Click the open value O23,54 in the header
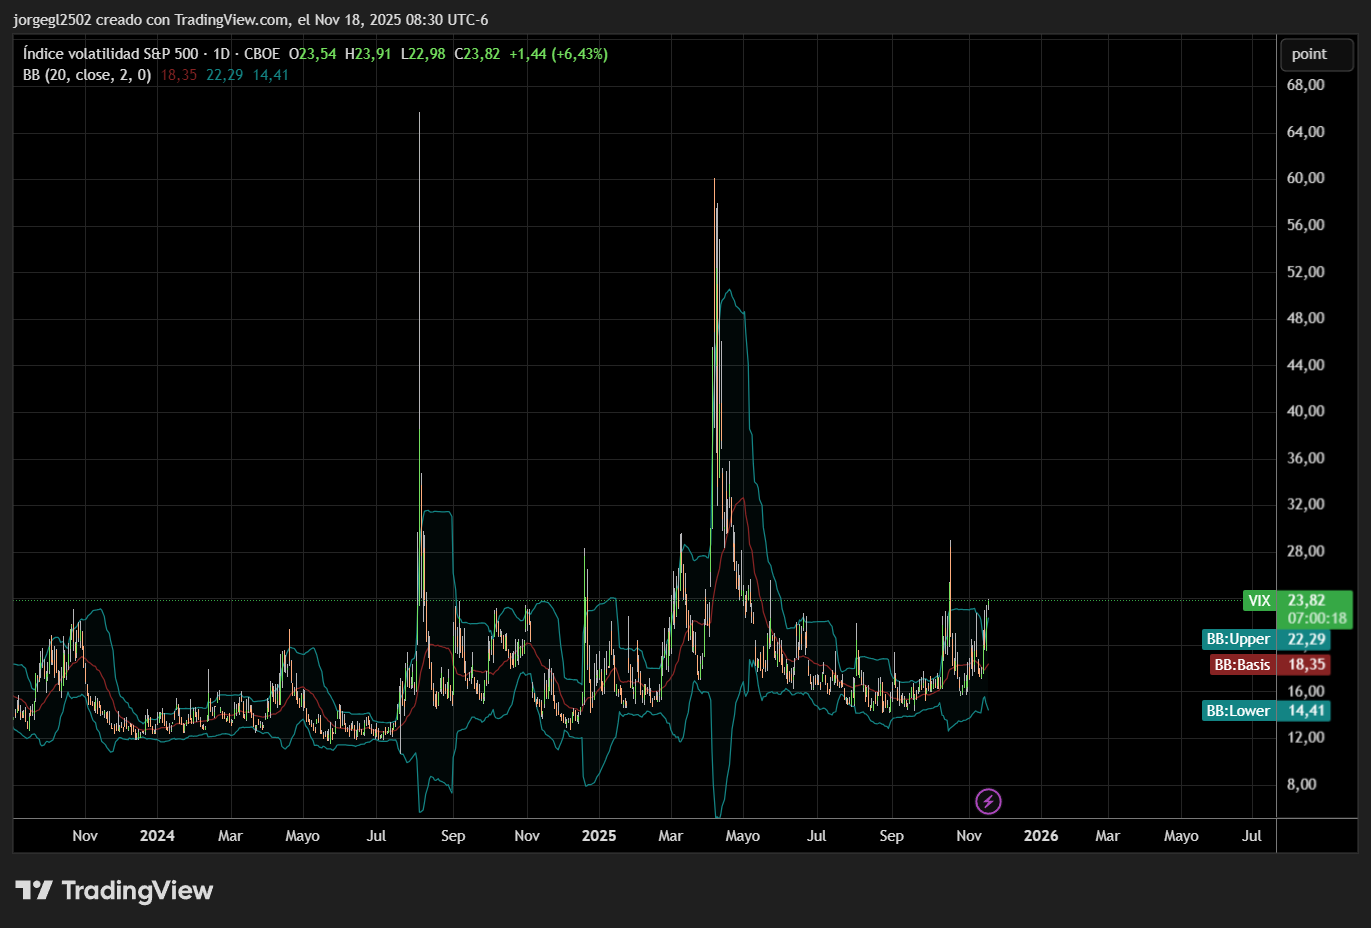 tap(312, 54)
